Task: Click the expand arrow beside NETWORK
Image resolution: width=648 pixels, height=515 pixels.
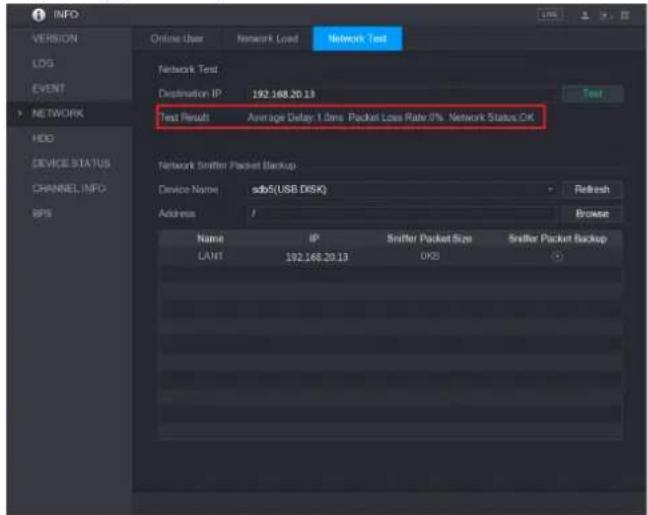Action: [x=19, y=113]
